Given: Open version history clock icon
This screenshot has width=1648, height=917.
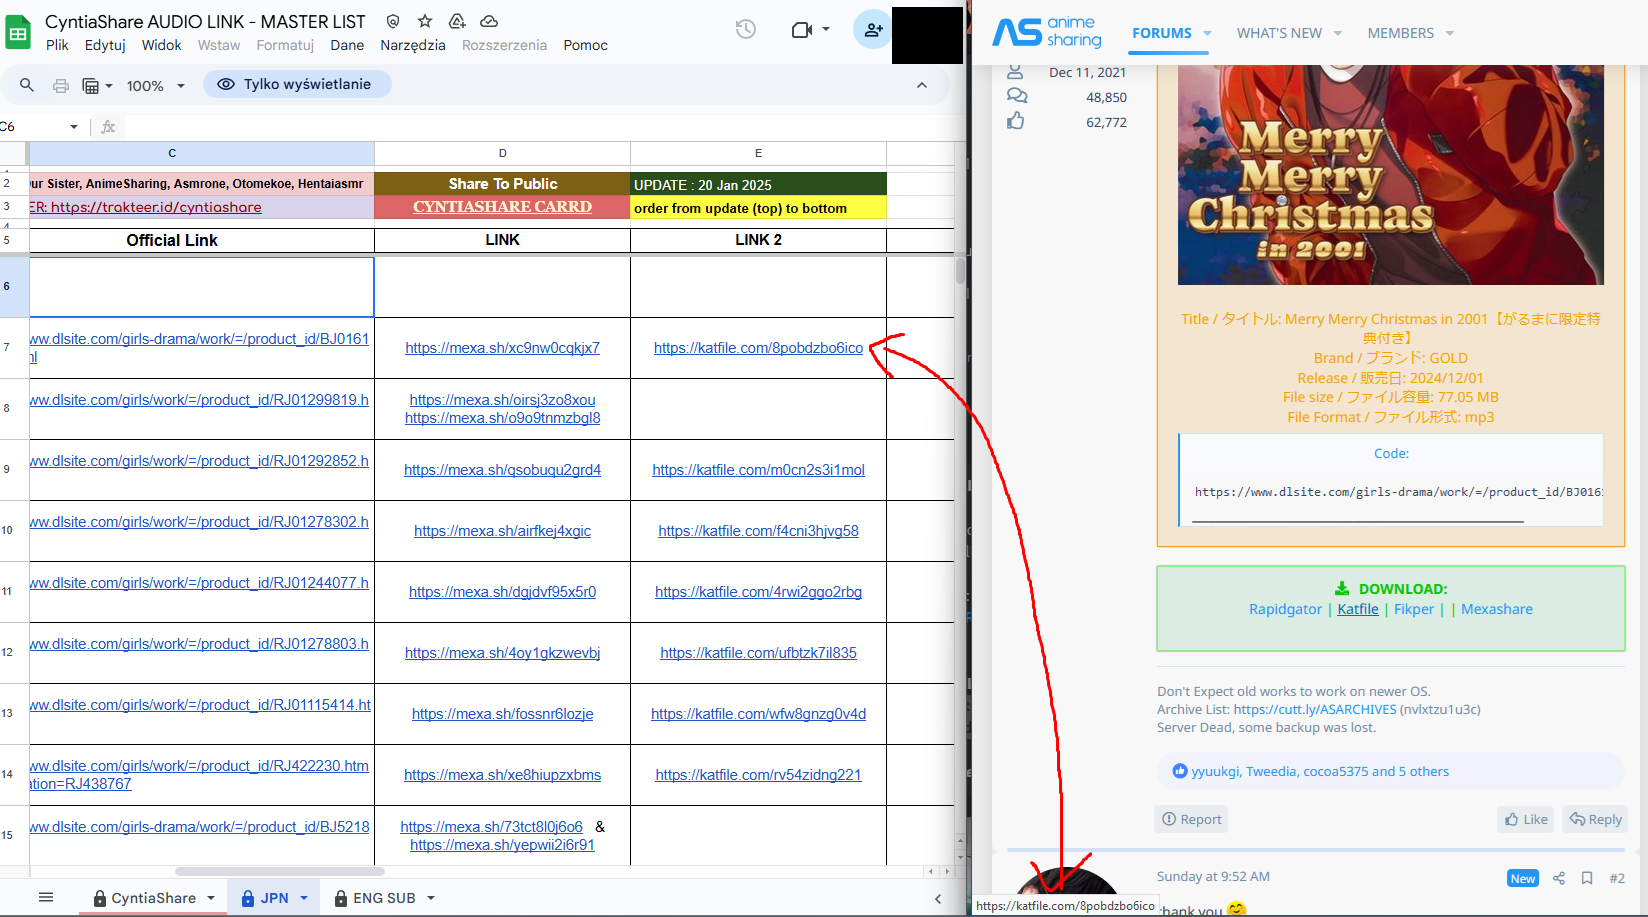Looking at the screenshot, I should pos(746,29).
